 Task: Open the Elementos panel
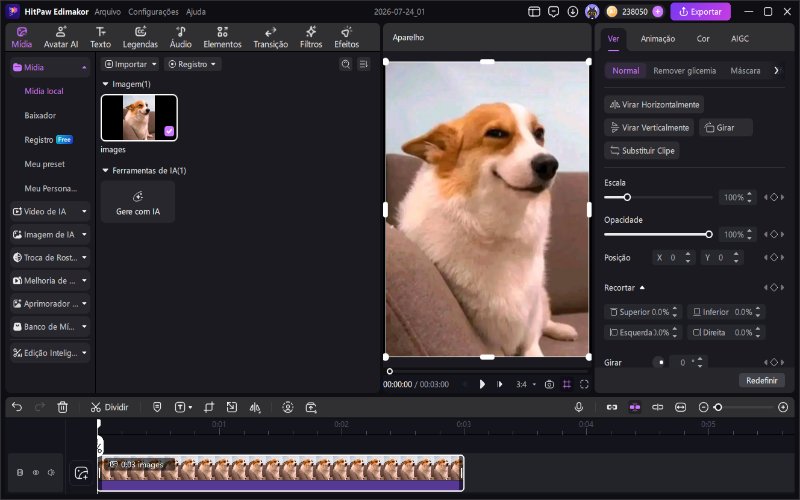[222, 37]
